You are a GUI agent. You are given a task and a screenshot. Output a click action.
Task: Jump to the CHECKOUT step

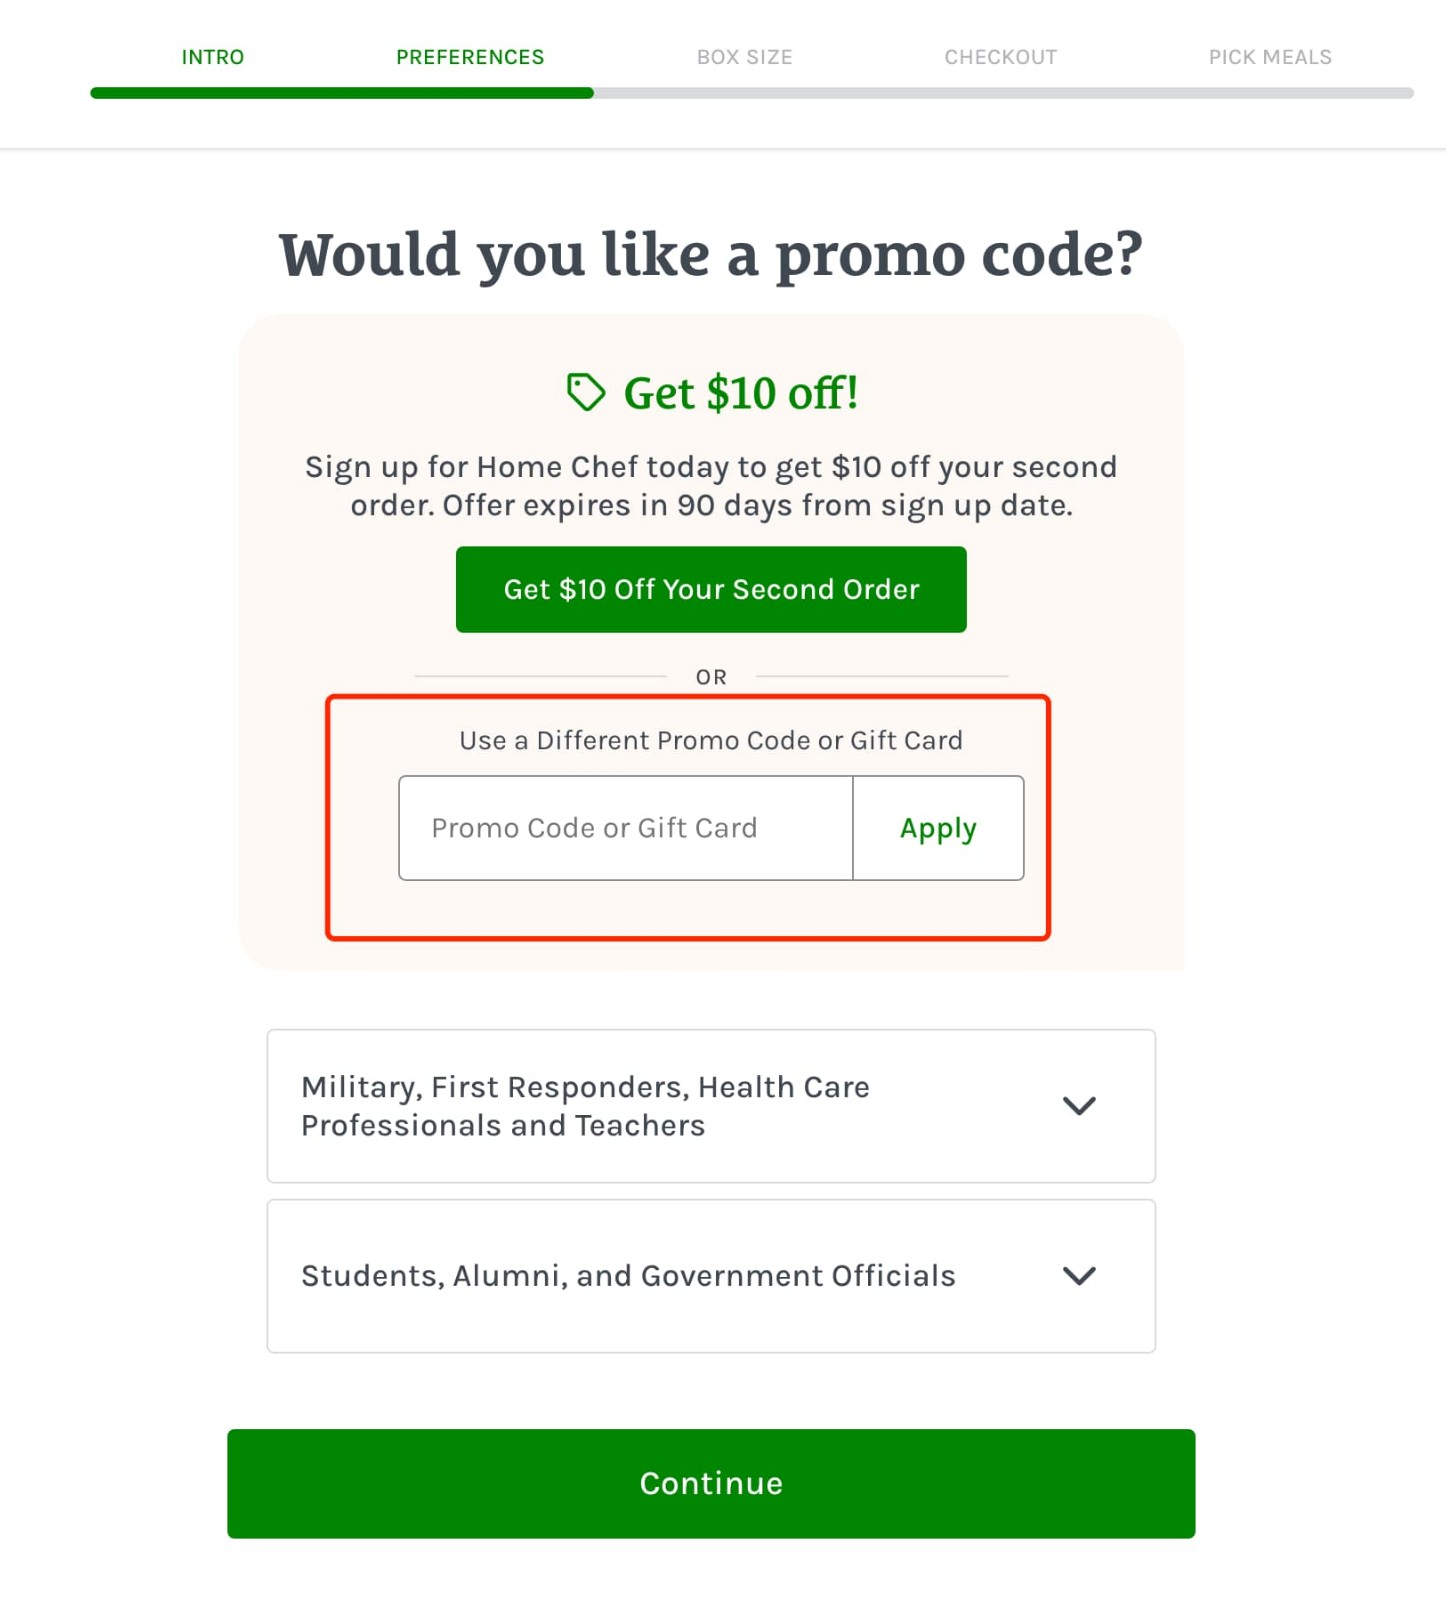pyautogui.click(x=1000, y=57)
